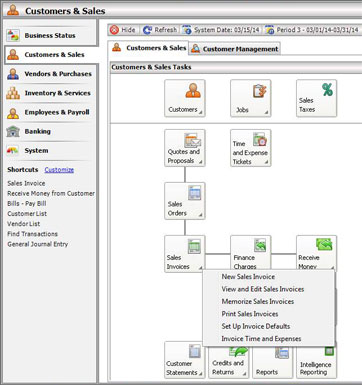Open the Sales Orders task
The height and width of the screenshot is (385, 362).
185,201
